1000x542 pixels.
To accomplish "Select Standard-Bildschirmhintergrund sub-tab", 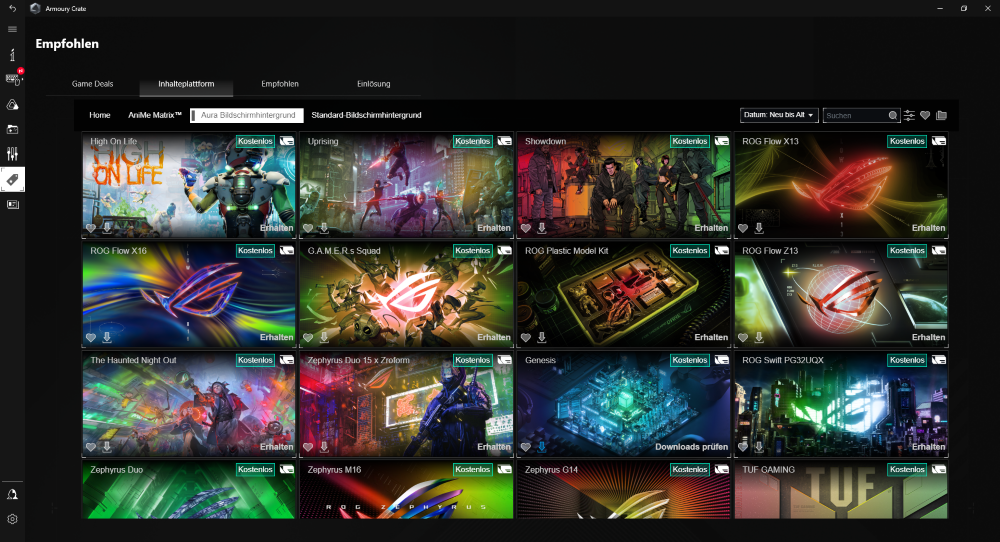I will pos(366,115).
